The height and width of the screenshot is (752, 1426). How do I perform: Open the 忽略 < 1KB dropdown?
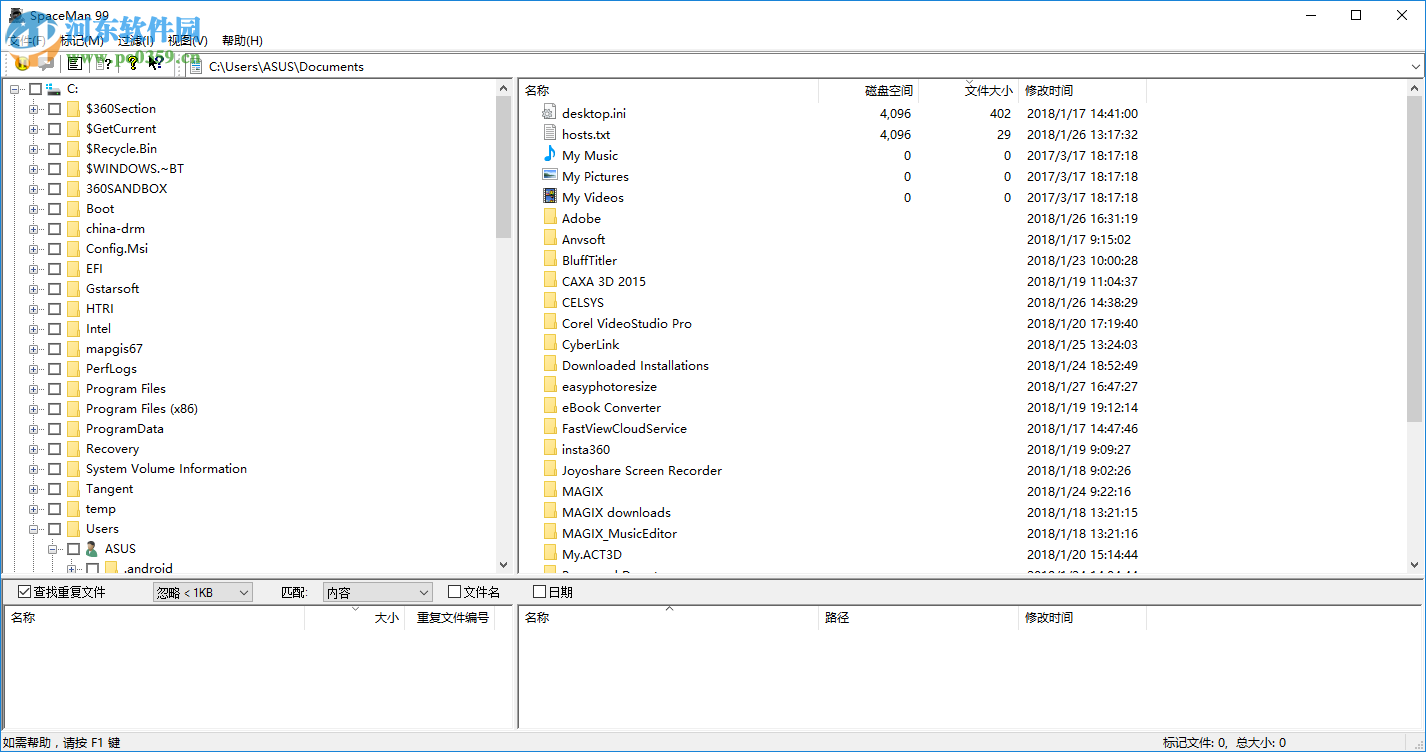coord(202,593)
